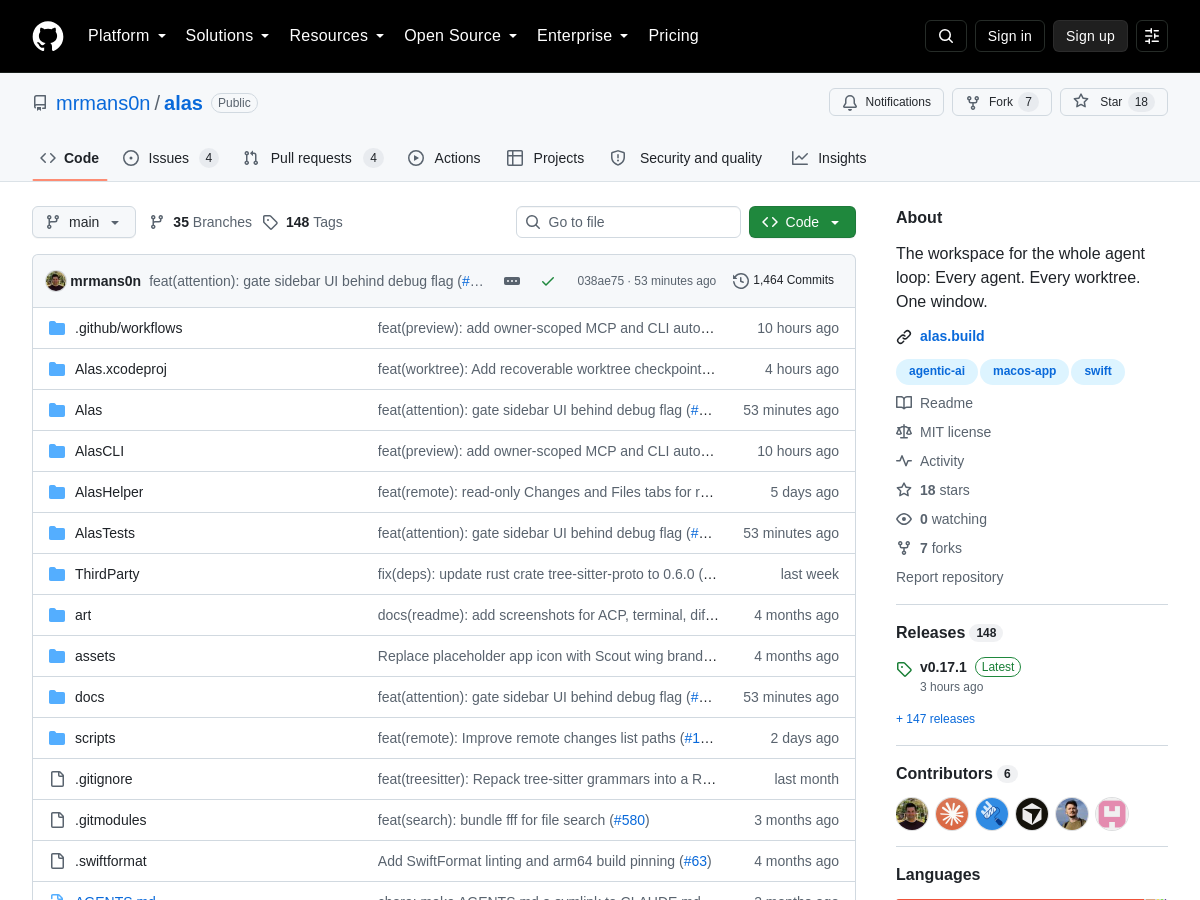Open the Pull requests tab
The height and width of the screenshot is (900, 1200).
[313, 158]
